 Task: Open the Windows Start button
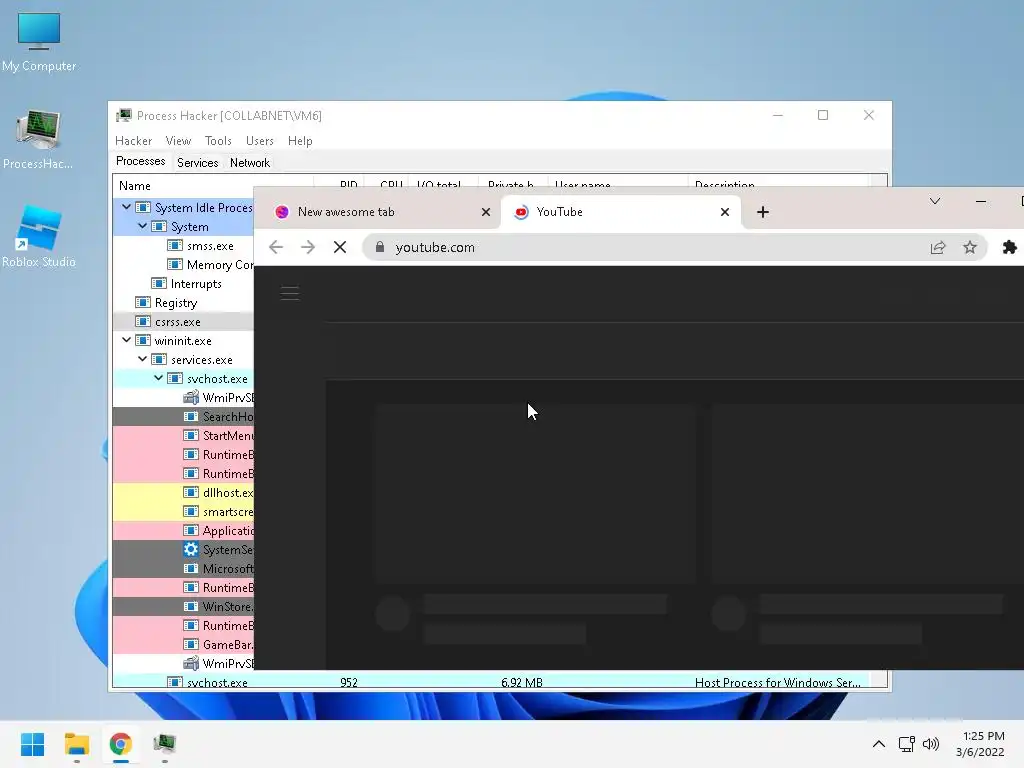32,744
